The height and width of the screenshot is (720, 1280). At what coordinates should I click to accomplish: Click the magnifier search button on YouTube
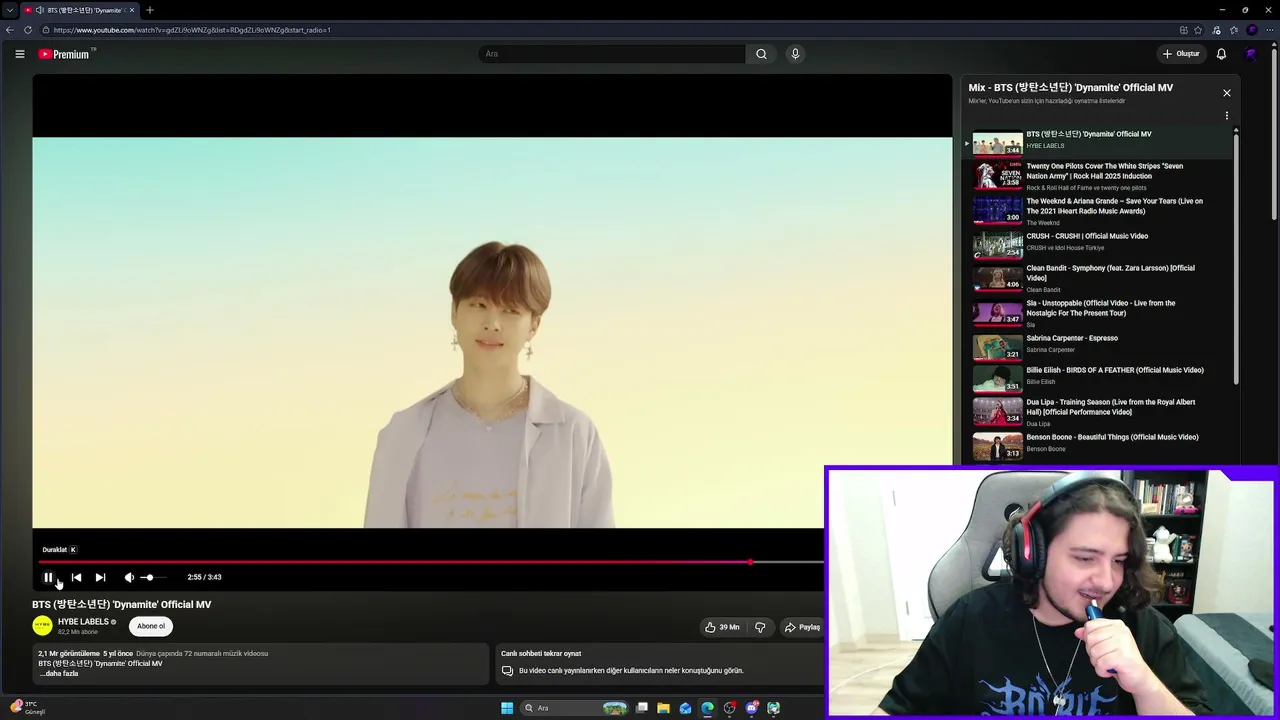761,54
